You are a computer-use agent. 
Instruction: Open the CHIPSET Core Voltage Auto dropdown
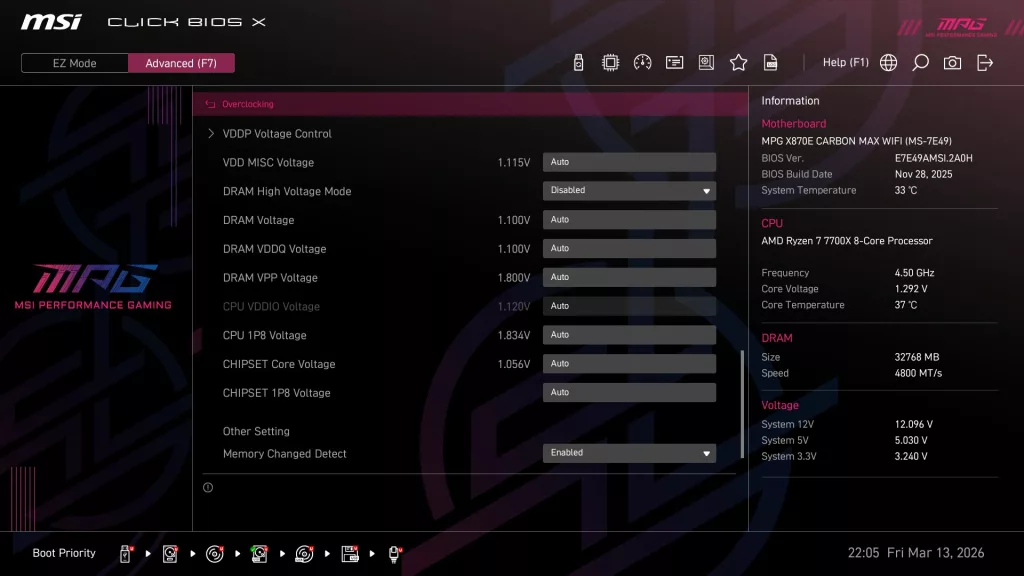[629, 363]
